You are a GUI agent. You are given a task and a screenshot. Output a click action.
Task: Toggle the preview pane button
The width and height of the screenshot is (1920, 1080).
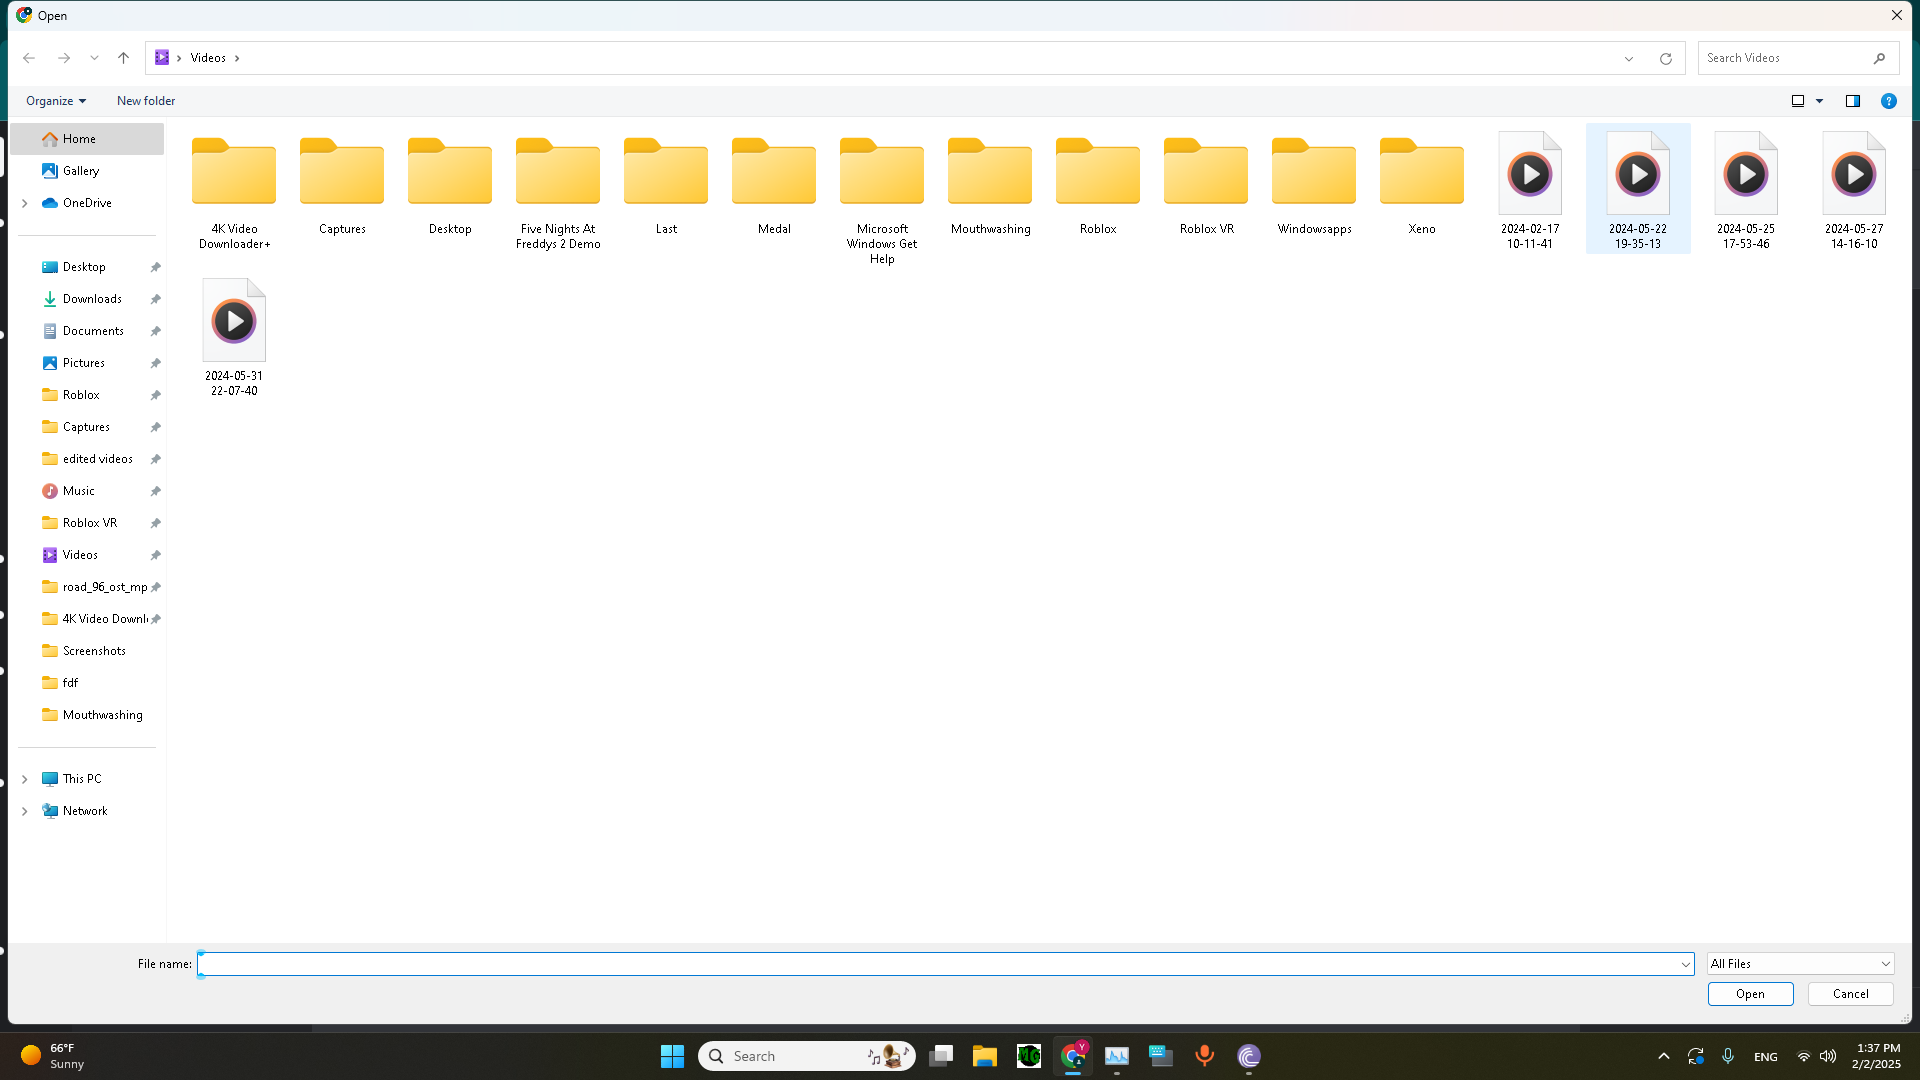pyautogui.click(x=1852, y=101)
